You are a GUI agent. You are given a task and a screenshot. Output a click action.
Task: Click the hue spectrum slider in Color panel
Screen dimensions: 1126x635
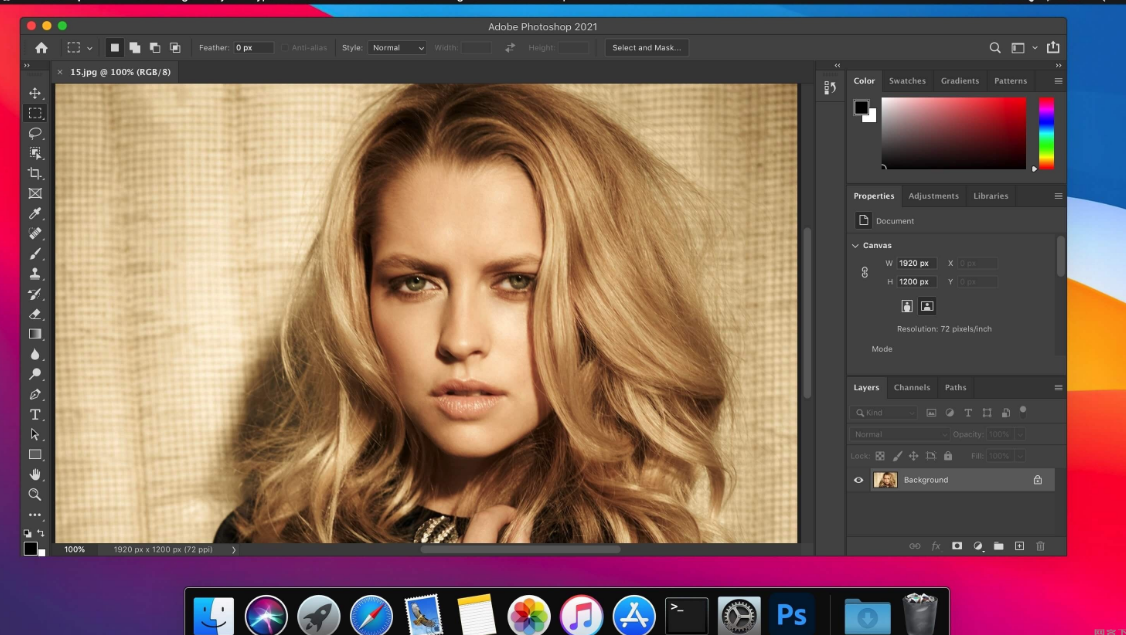click(1046, 133)
